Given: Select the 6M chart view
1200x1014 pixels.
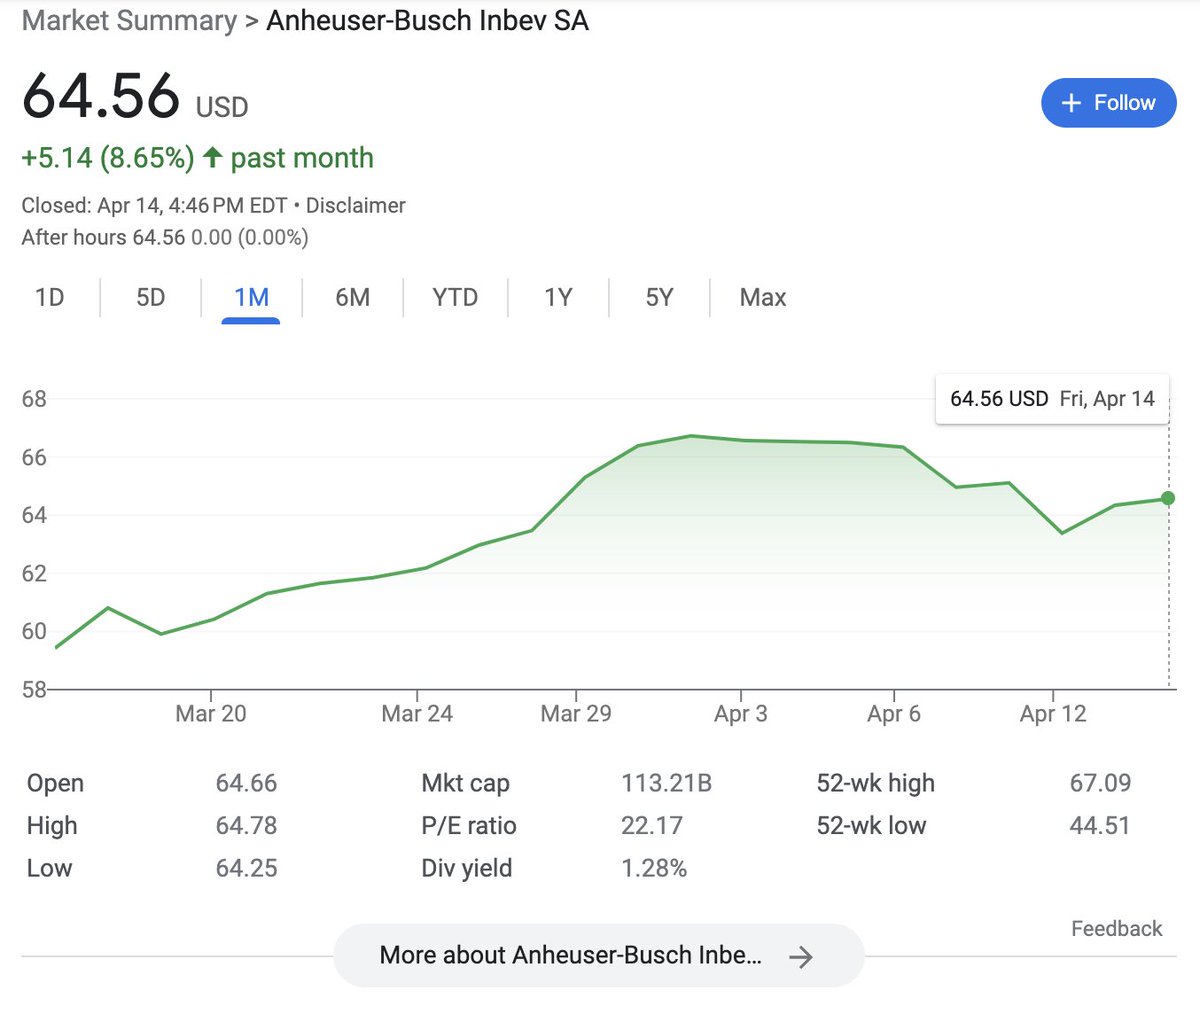Looking at the screenshot, I should [x=352, y=297].
